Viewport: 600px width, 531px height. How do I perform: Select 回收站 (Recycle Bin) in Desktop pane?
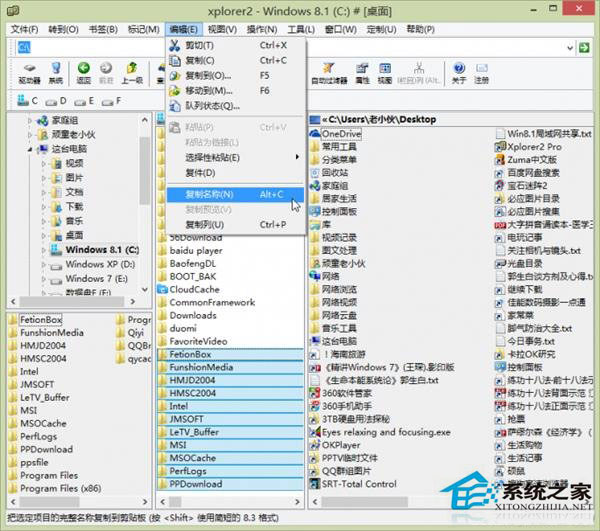point(329,173)
